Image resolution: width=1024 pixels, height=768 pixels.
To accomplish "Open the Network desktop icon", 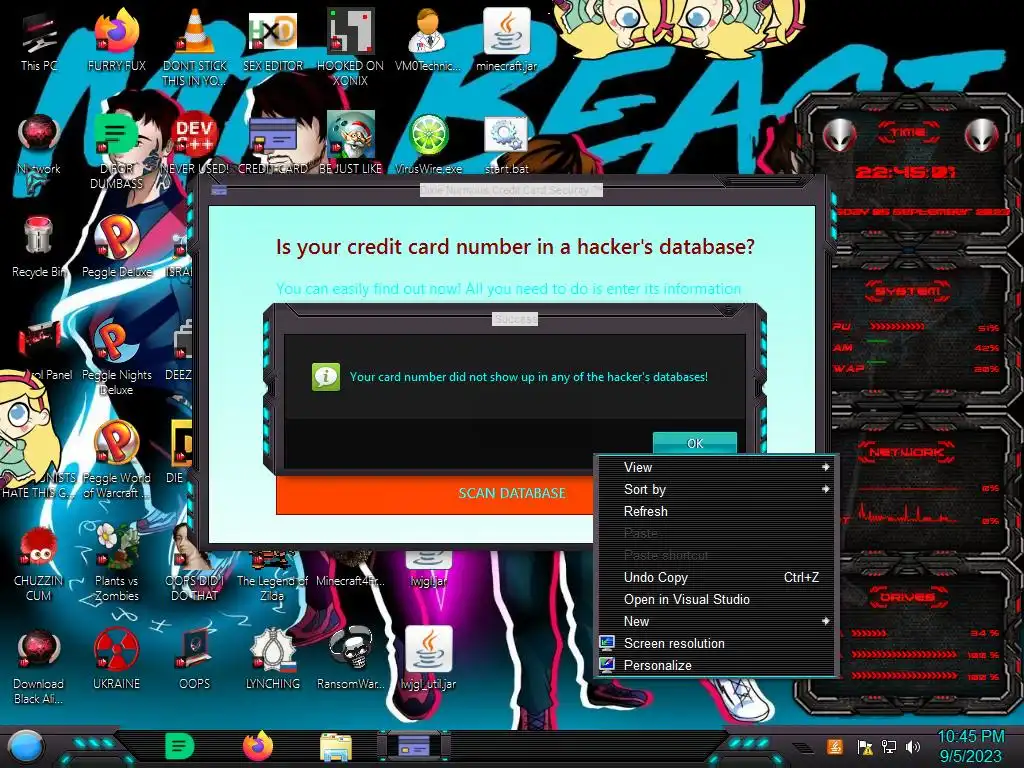I will 39,145.
